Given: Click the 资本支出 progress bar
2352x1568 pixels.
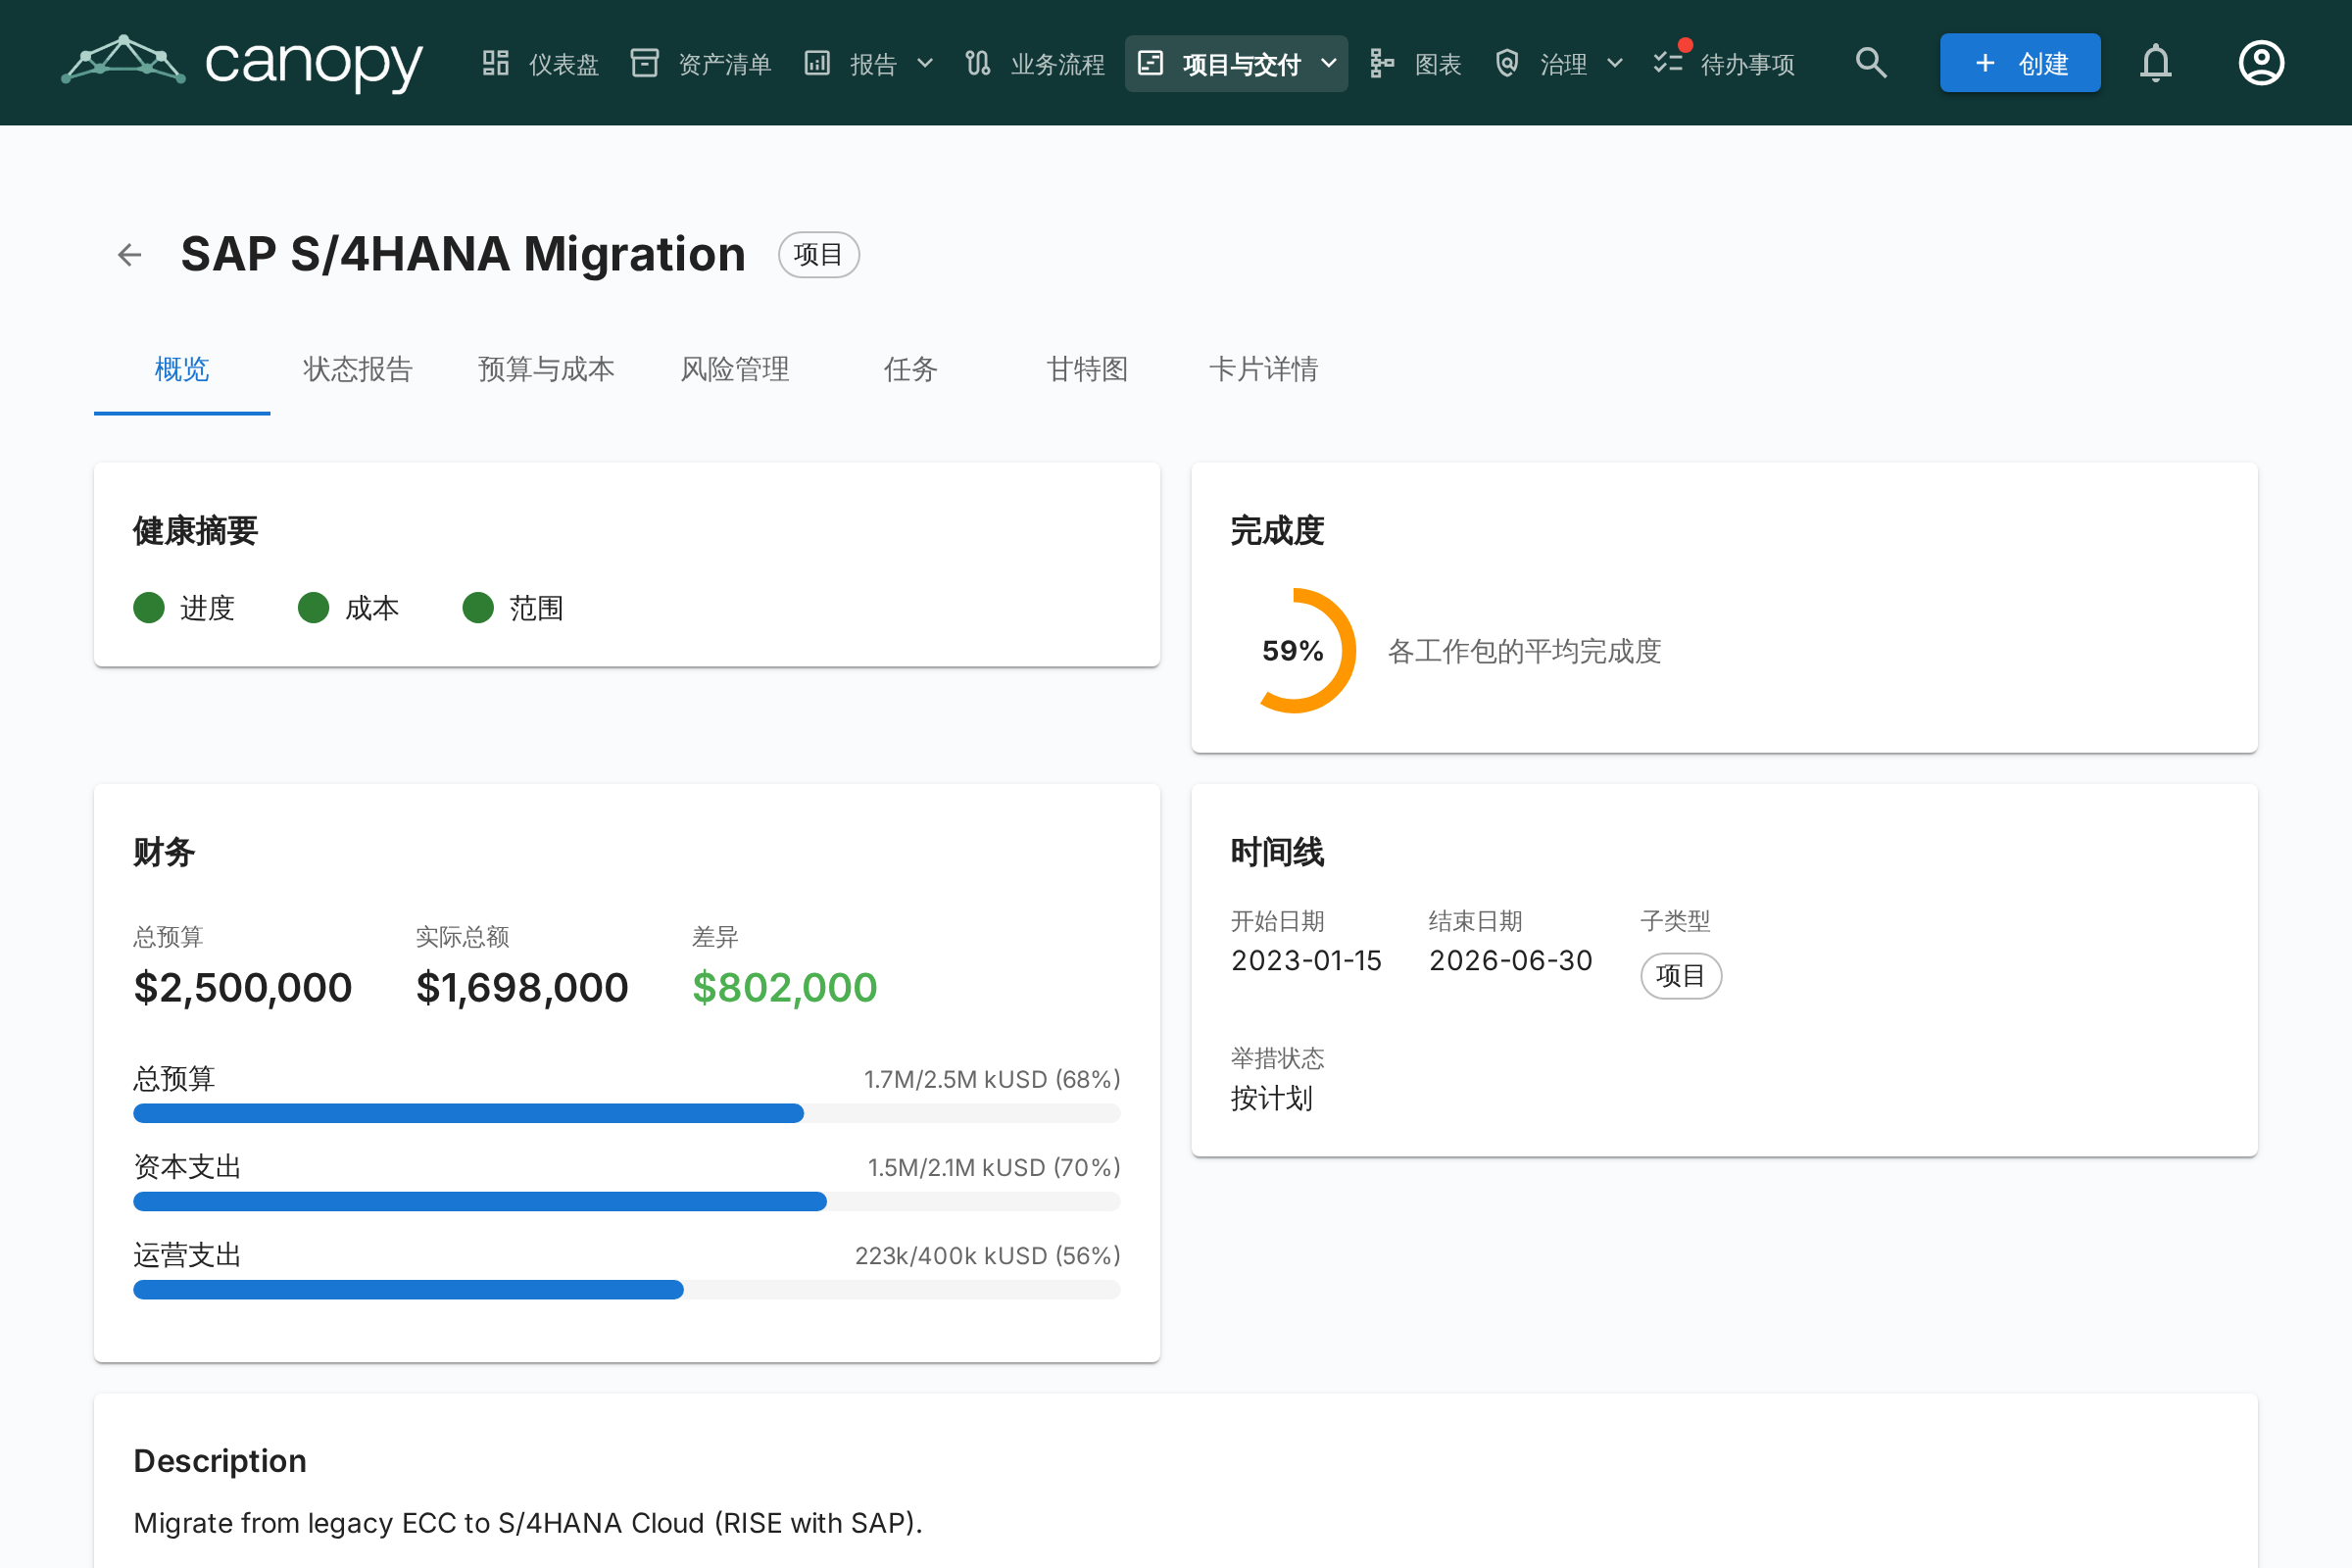Looking at the screenshot, I should tap(627, 1202).
